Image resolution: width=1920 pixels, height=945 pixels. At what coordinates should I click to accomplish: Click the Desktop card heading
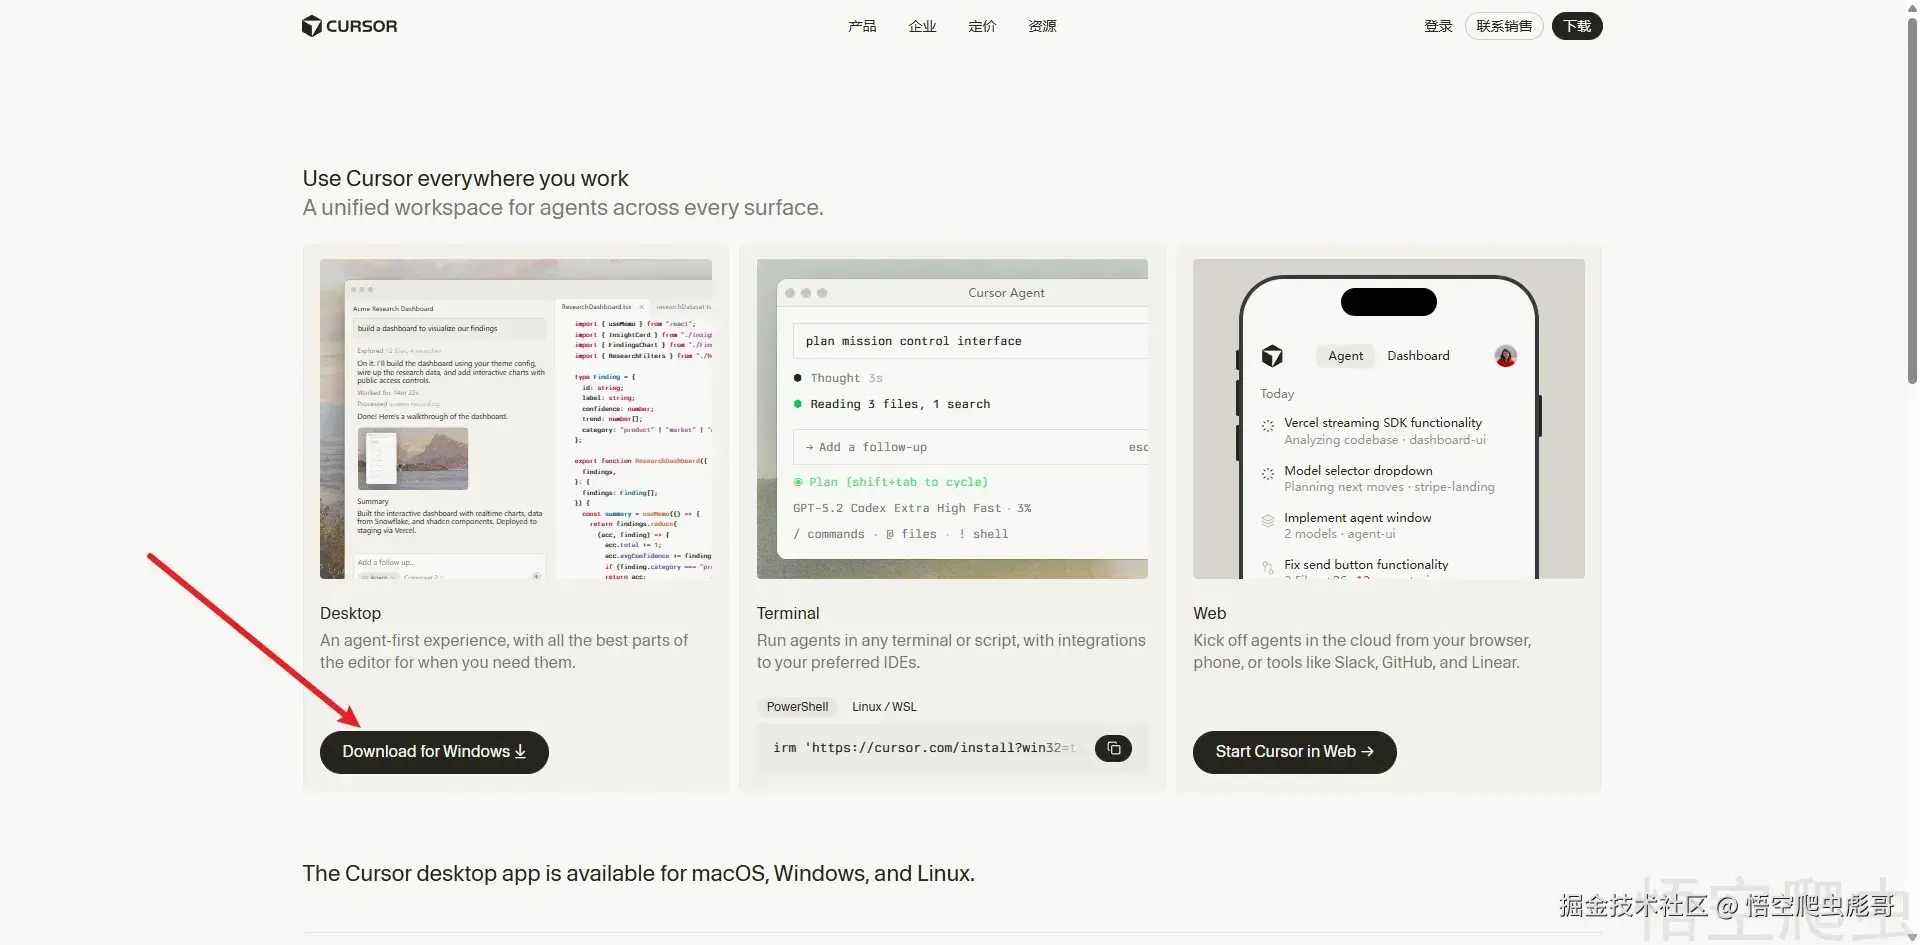coord(350,613)
